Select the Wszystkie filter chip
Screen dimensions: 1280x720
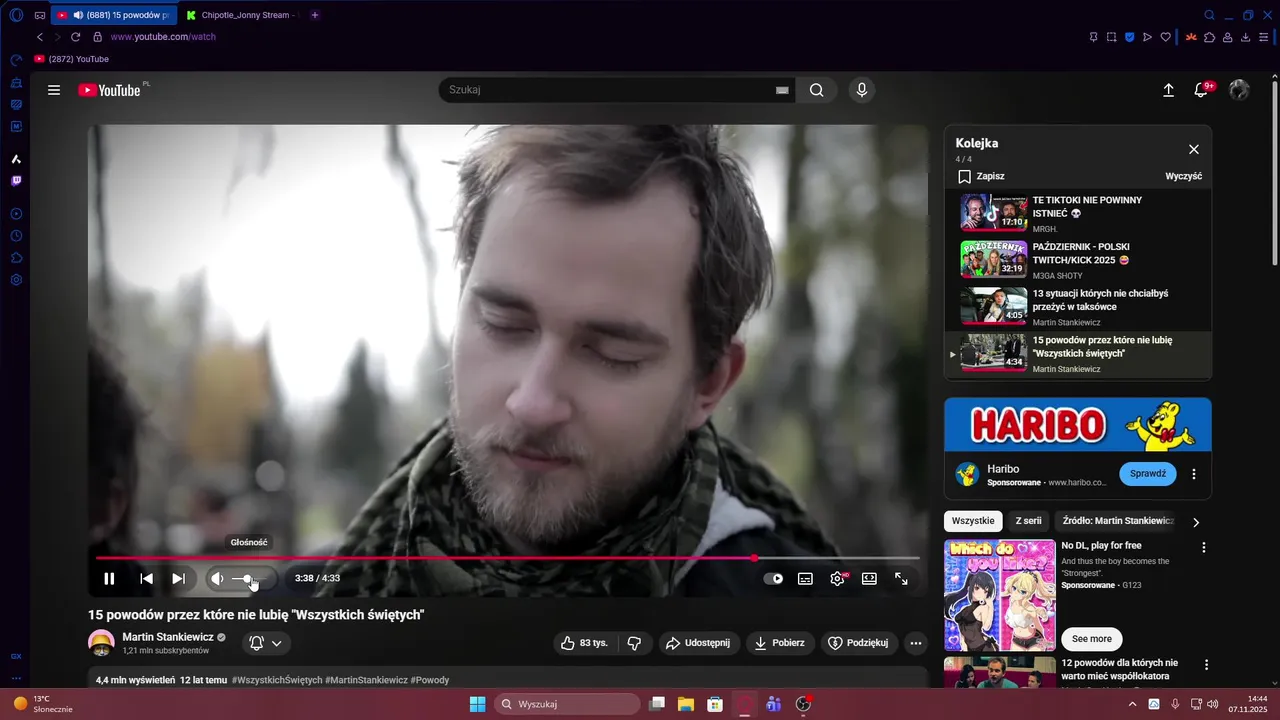973,521
